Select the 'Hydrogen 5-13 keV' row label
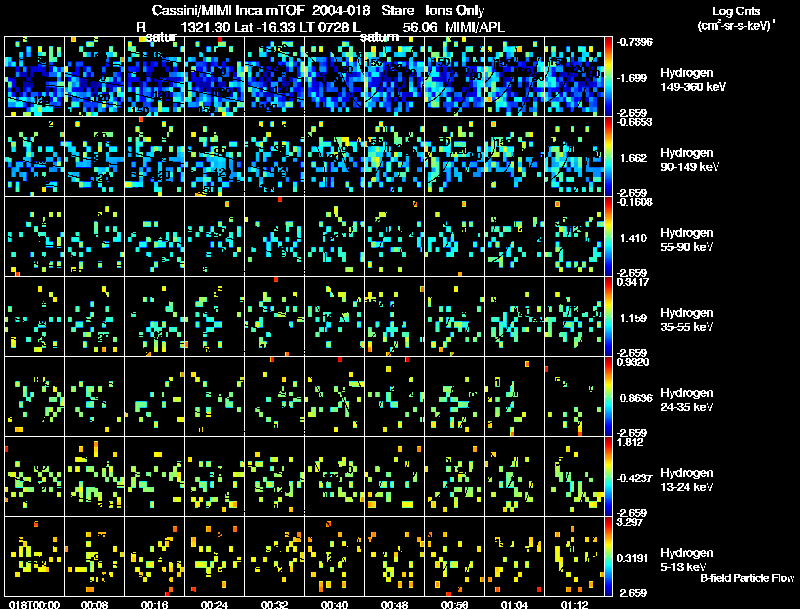Viewport: 800px width, 609px height. point(687,560)
